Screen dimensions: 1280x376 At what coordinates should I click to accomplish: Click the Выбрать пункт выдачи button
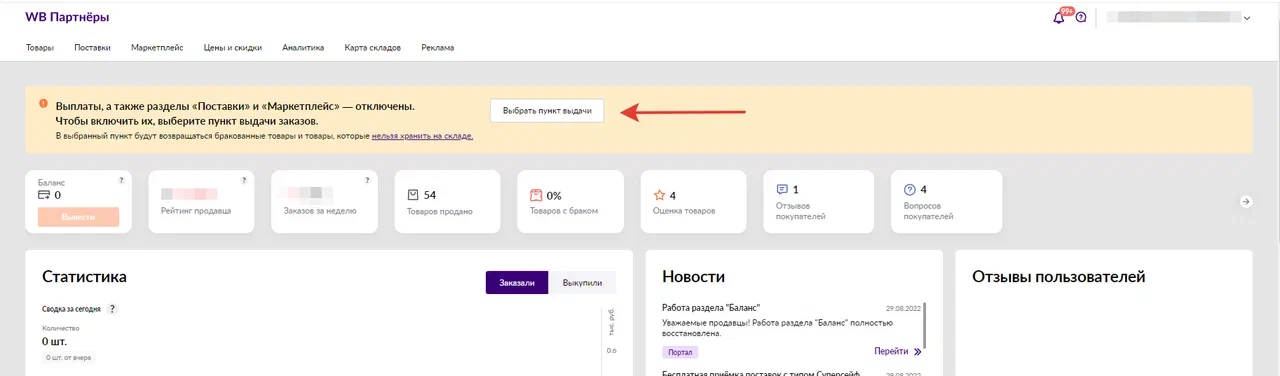[547, 110]
